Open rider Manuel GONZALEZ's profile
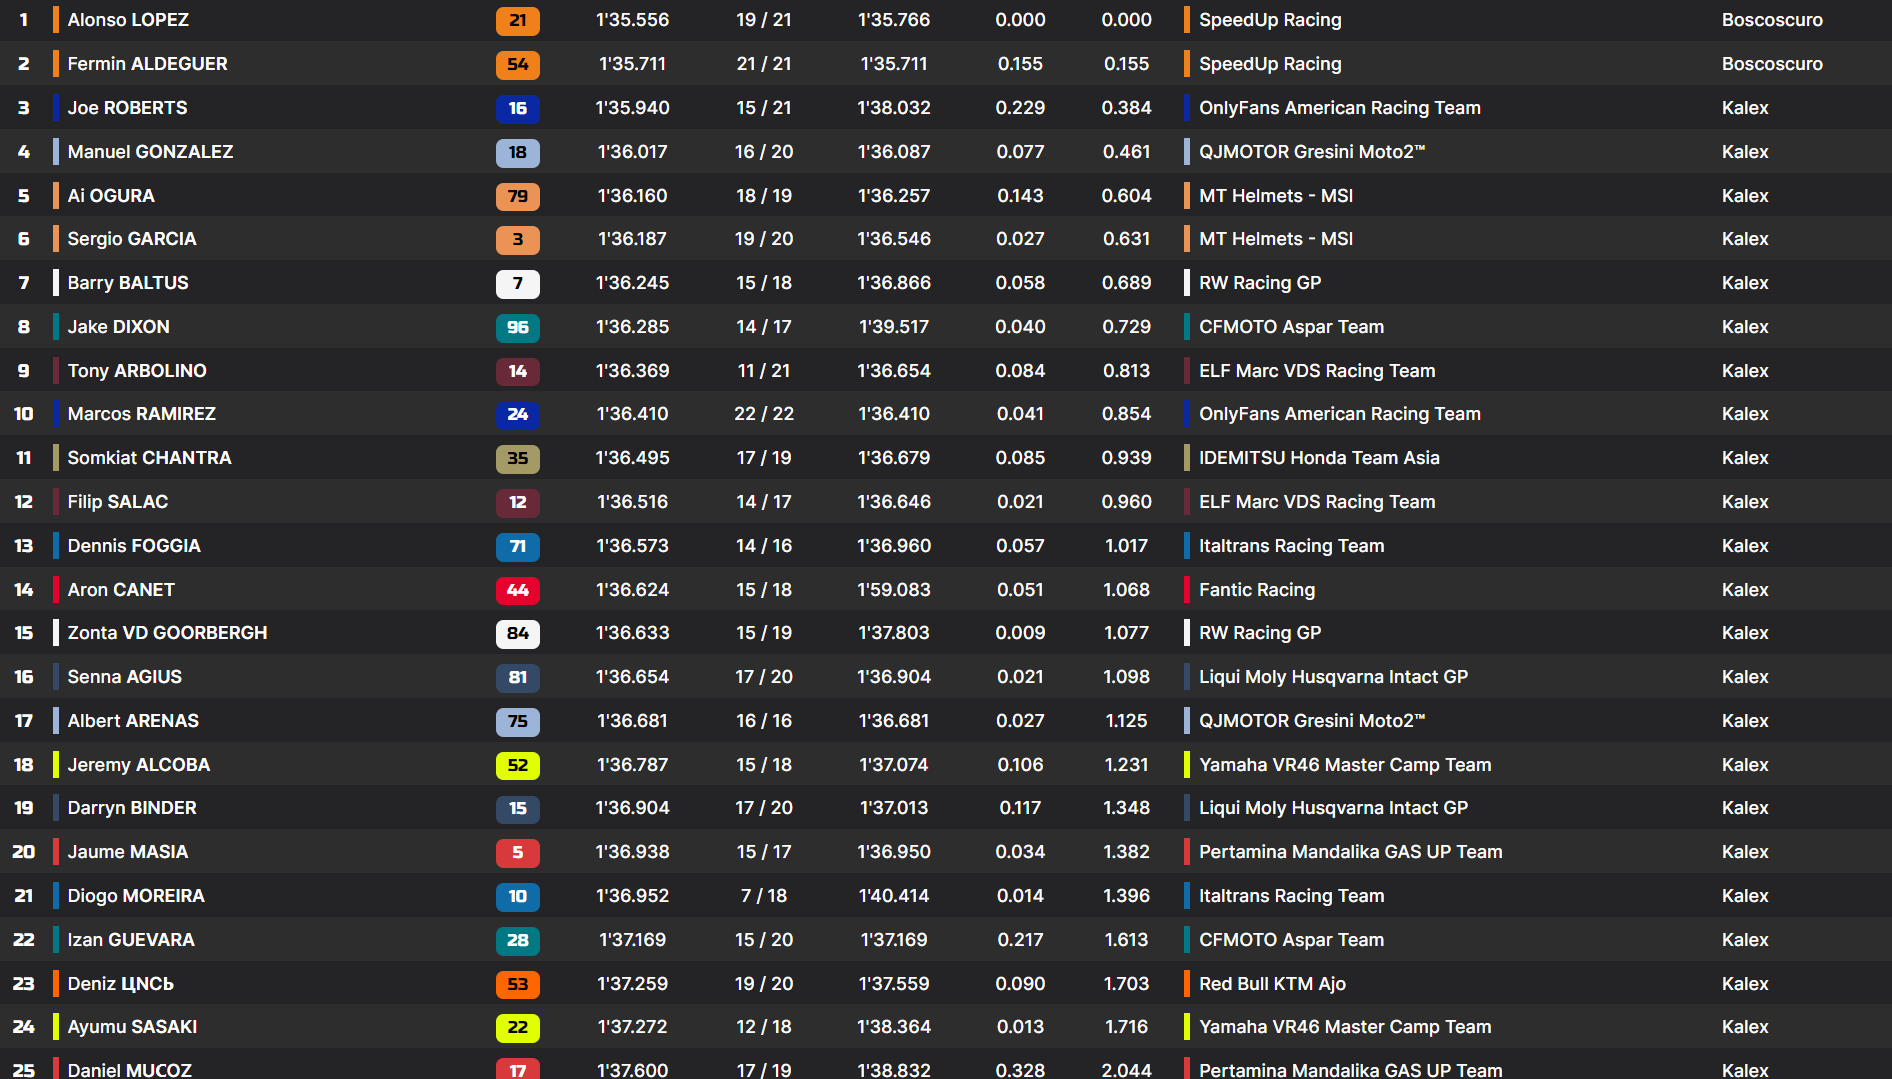1892x1079 pixels. 150,152
